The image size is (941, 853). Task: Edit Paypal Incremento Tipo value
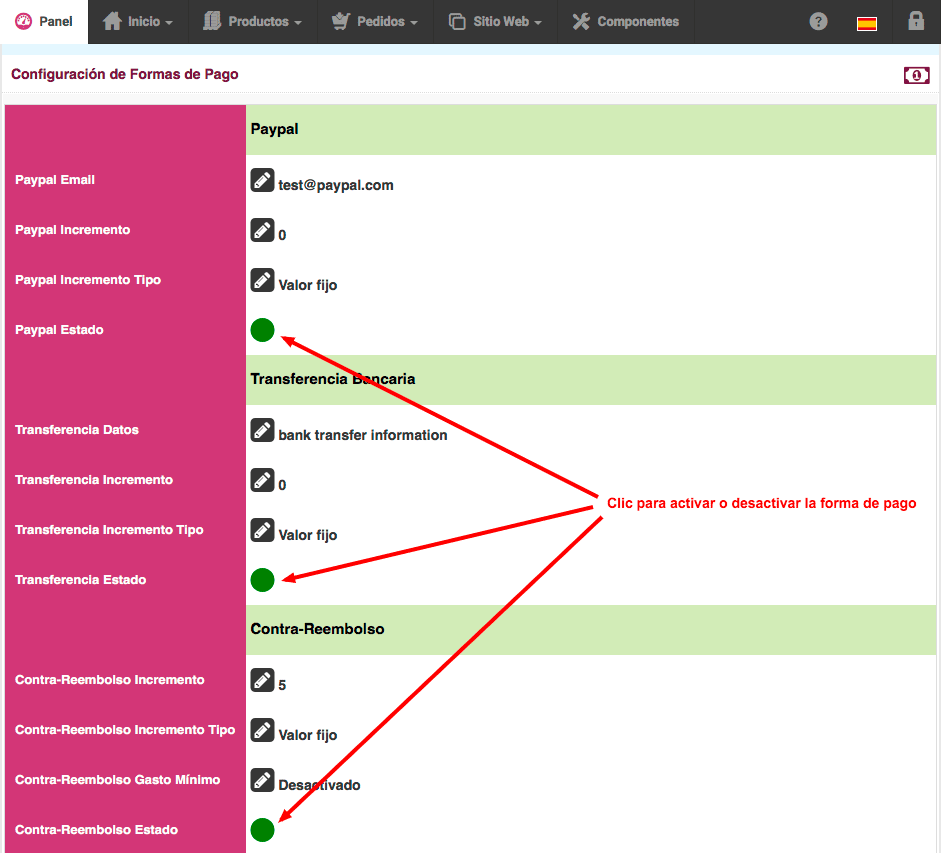point(262,281)
